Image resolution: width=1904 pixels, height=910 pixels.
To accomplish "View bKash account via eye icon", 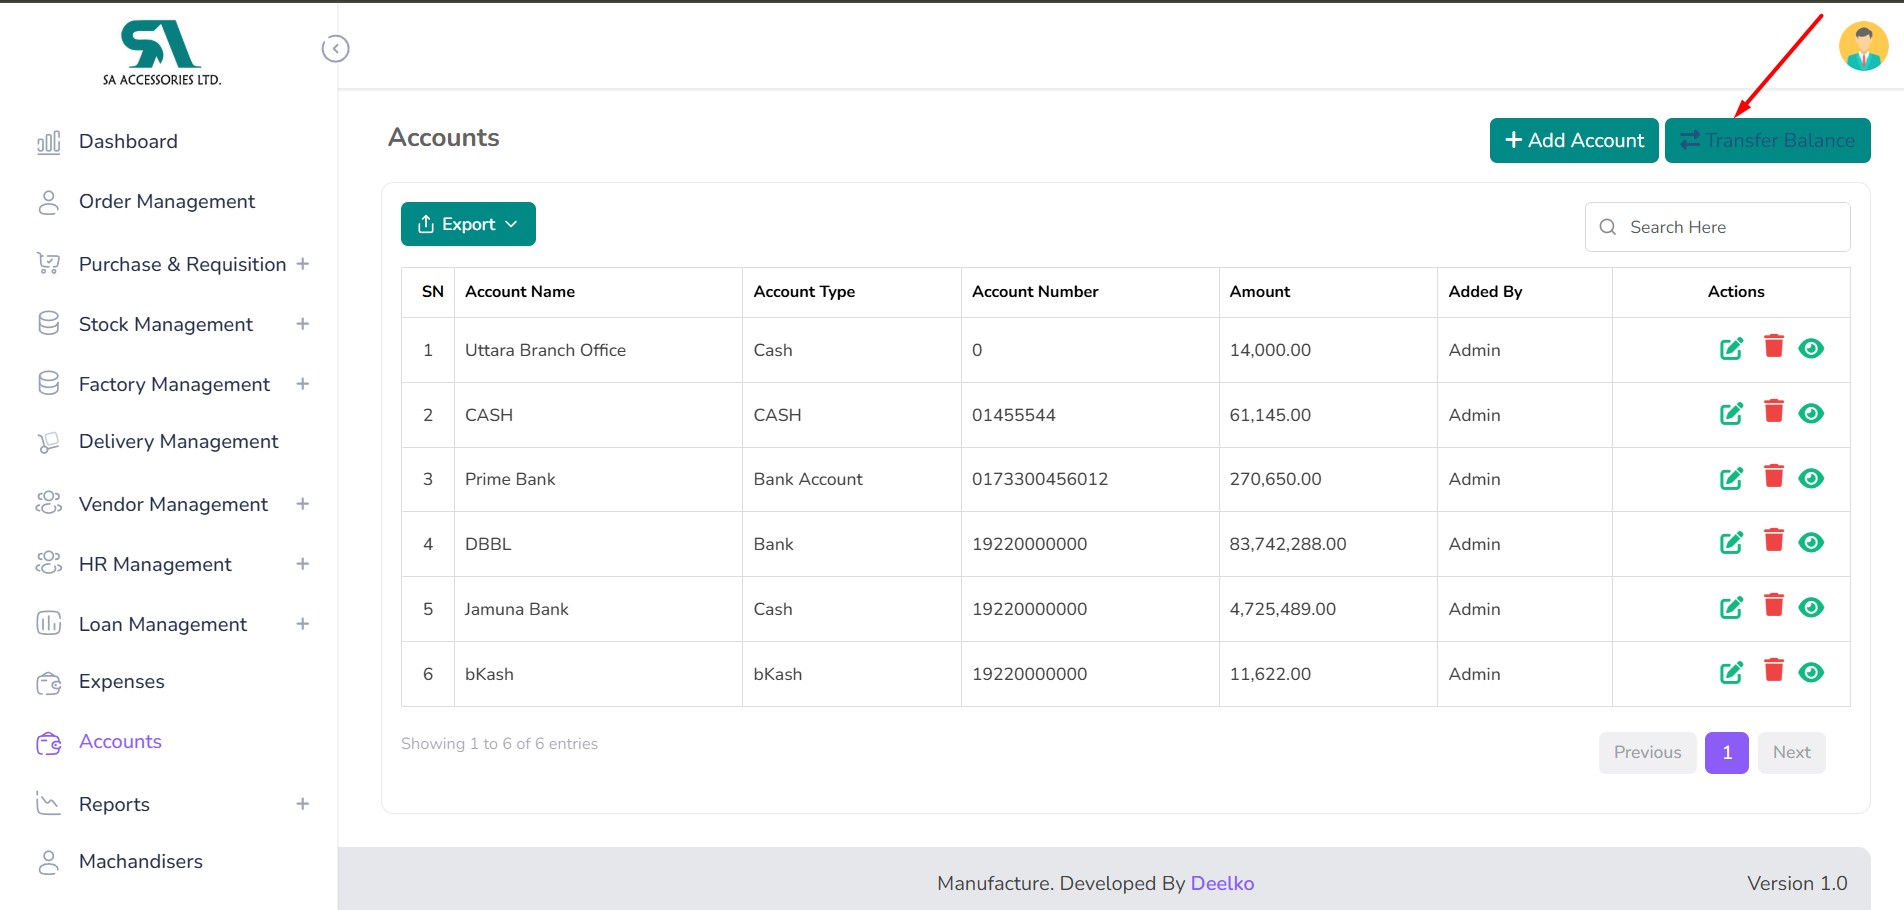I will coord(1810,673).
